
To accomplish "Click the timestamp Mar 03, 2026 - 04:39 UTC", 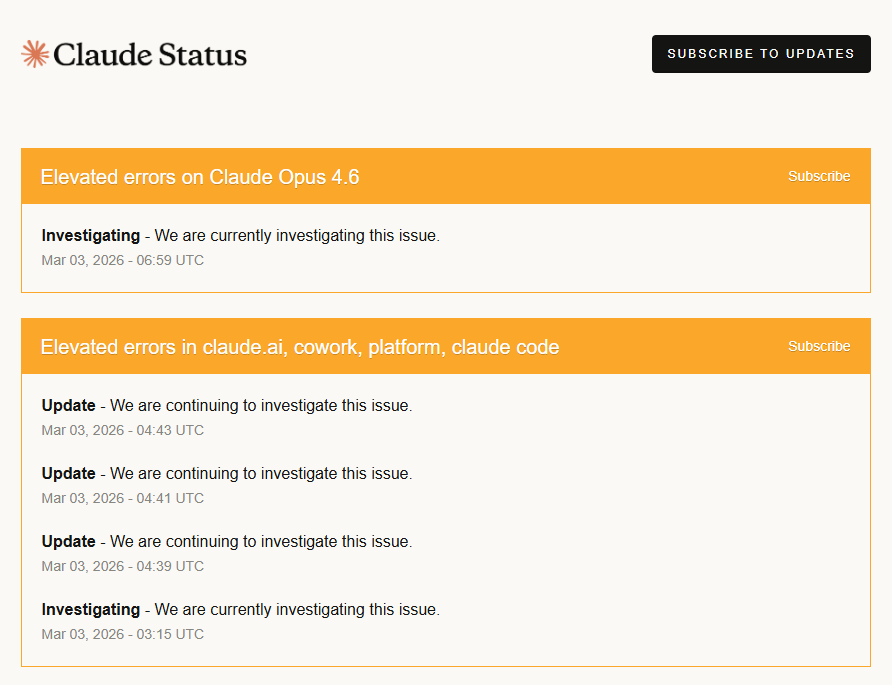I will (x=122, y=567).
